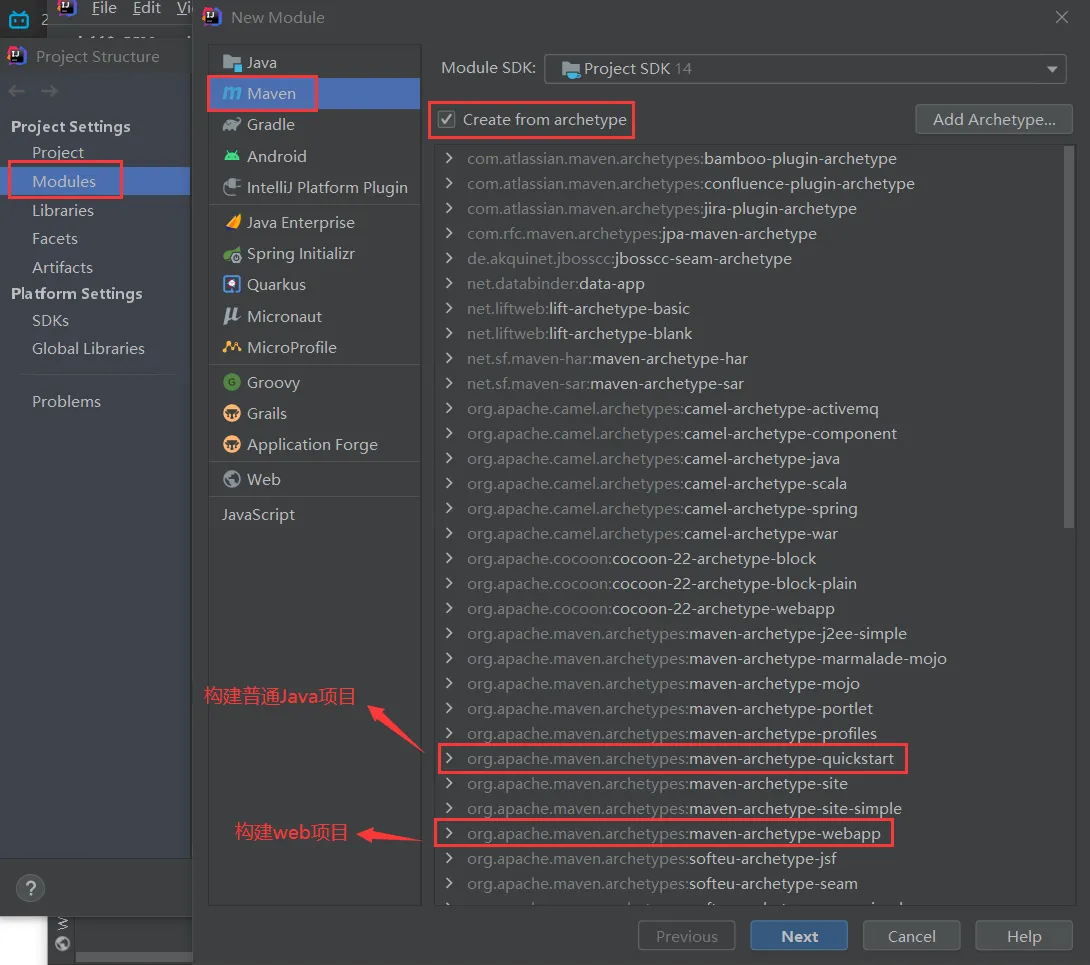Image resolution: width=1090 pixels, height=965 pixels.
Task: Open the Artifacts settings page
Action: click(62, 267)
